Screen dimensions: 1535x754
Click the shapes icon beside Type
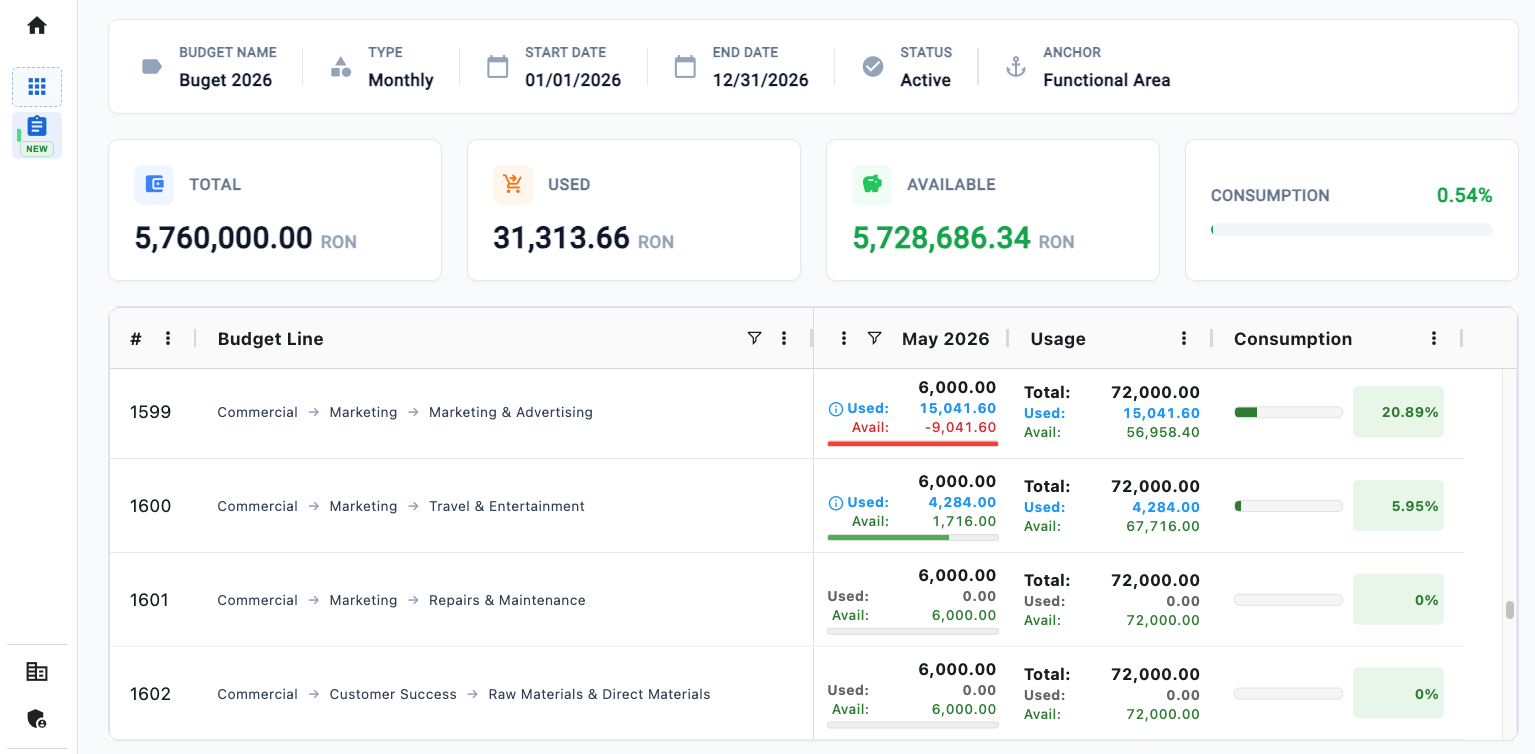click(x=341, y=67)
